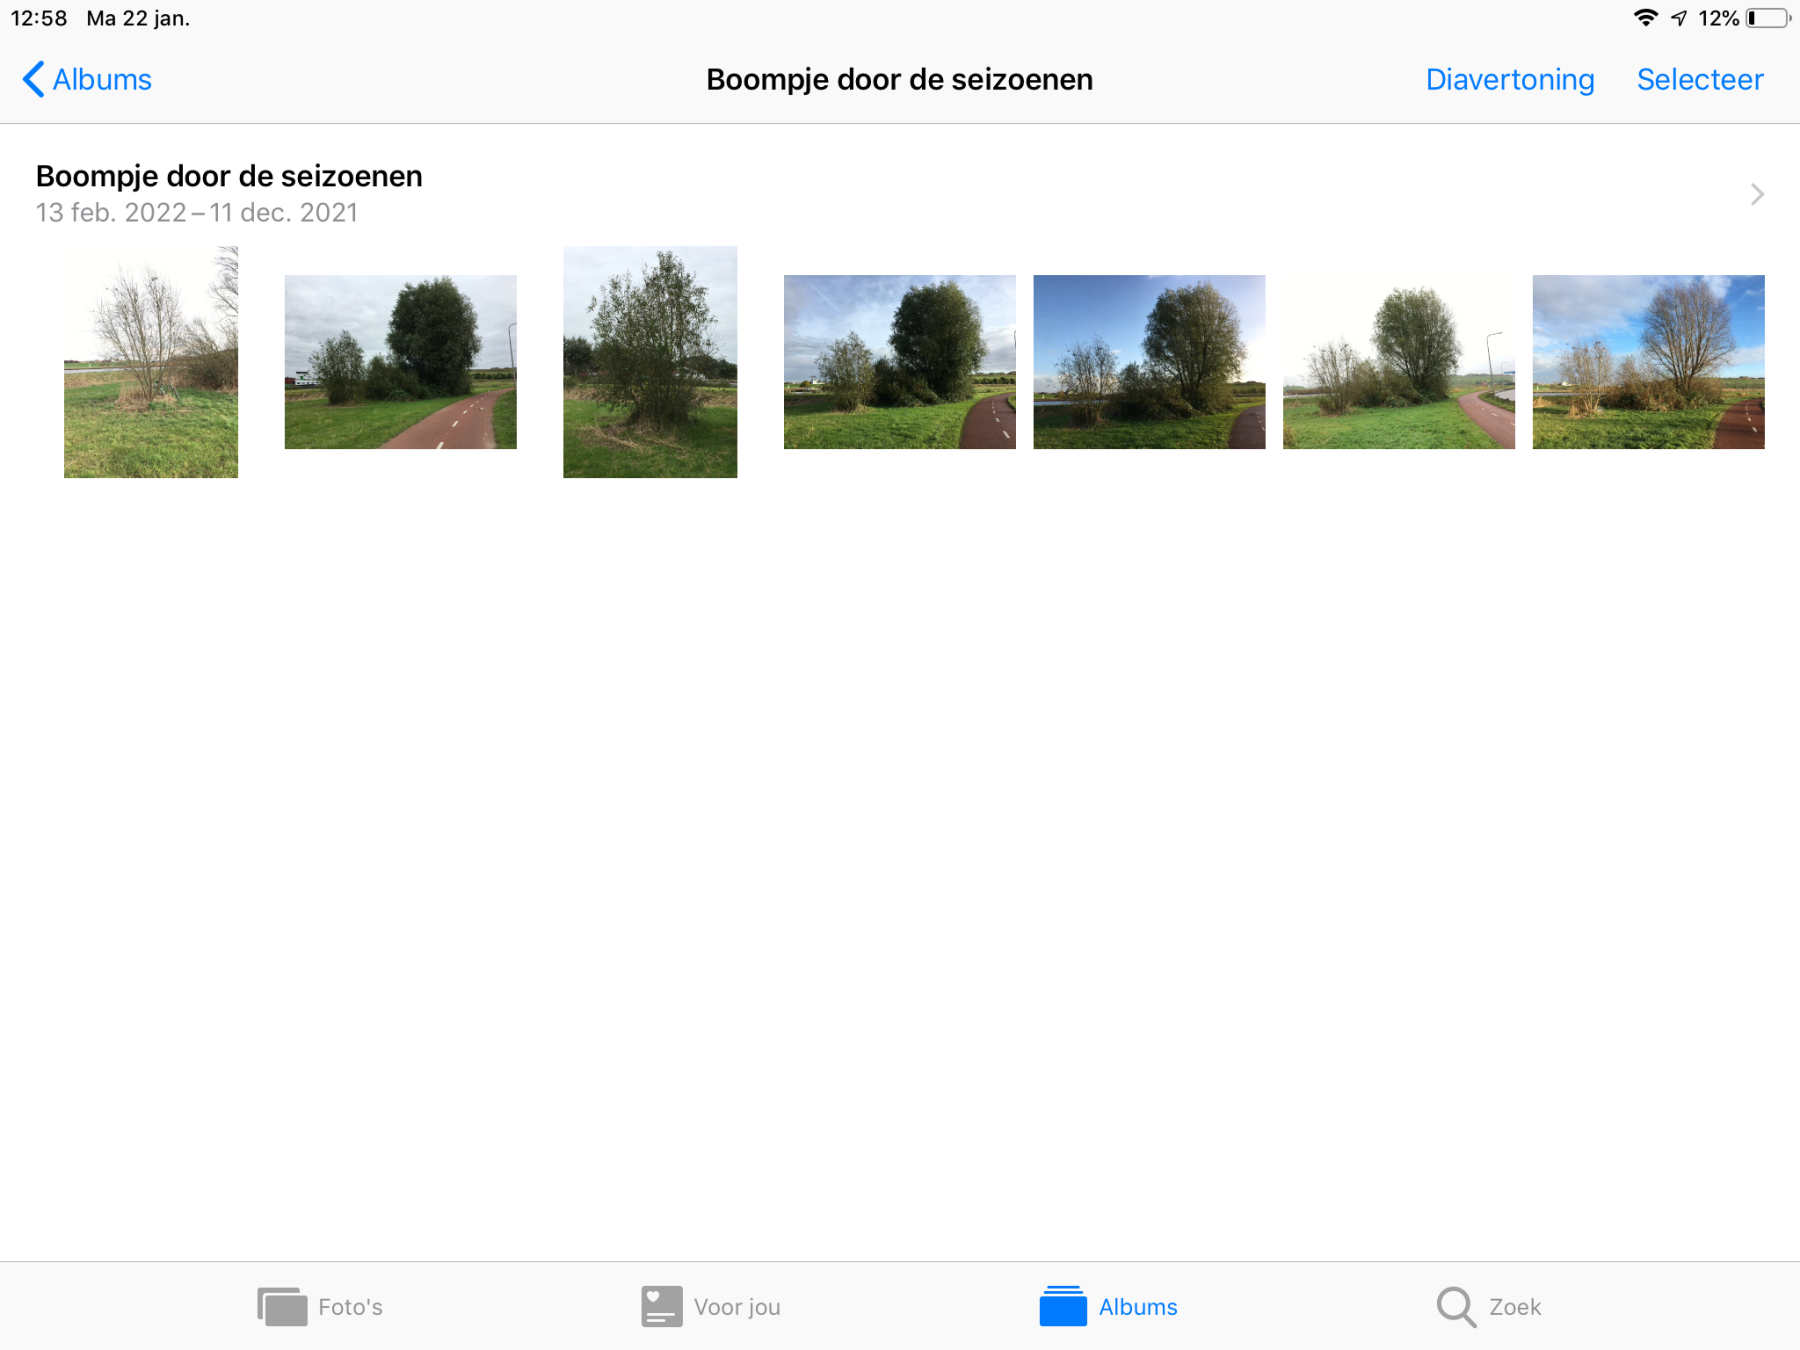Open the Foto's tab
The image size is (1800, 1350).
tap(320, 1306)
